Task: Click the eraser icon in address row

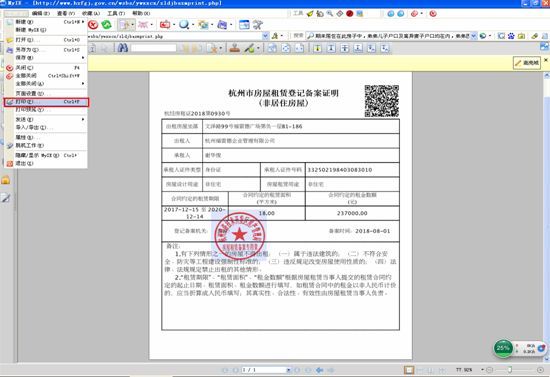Action: pos(534,36)
